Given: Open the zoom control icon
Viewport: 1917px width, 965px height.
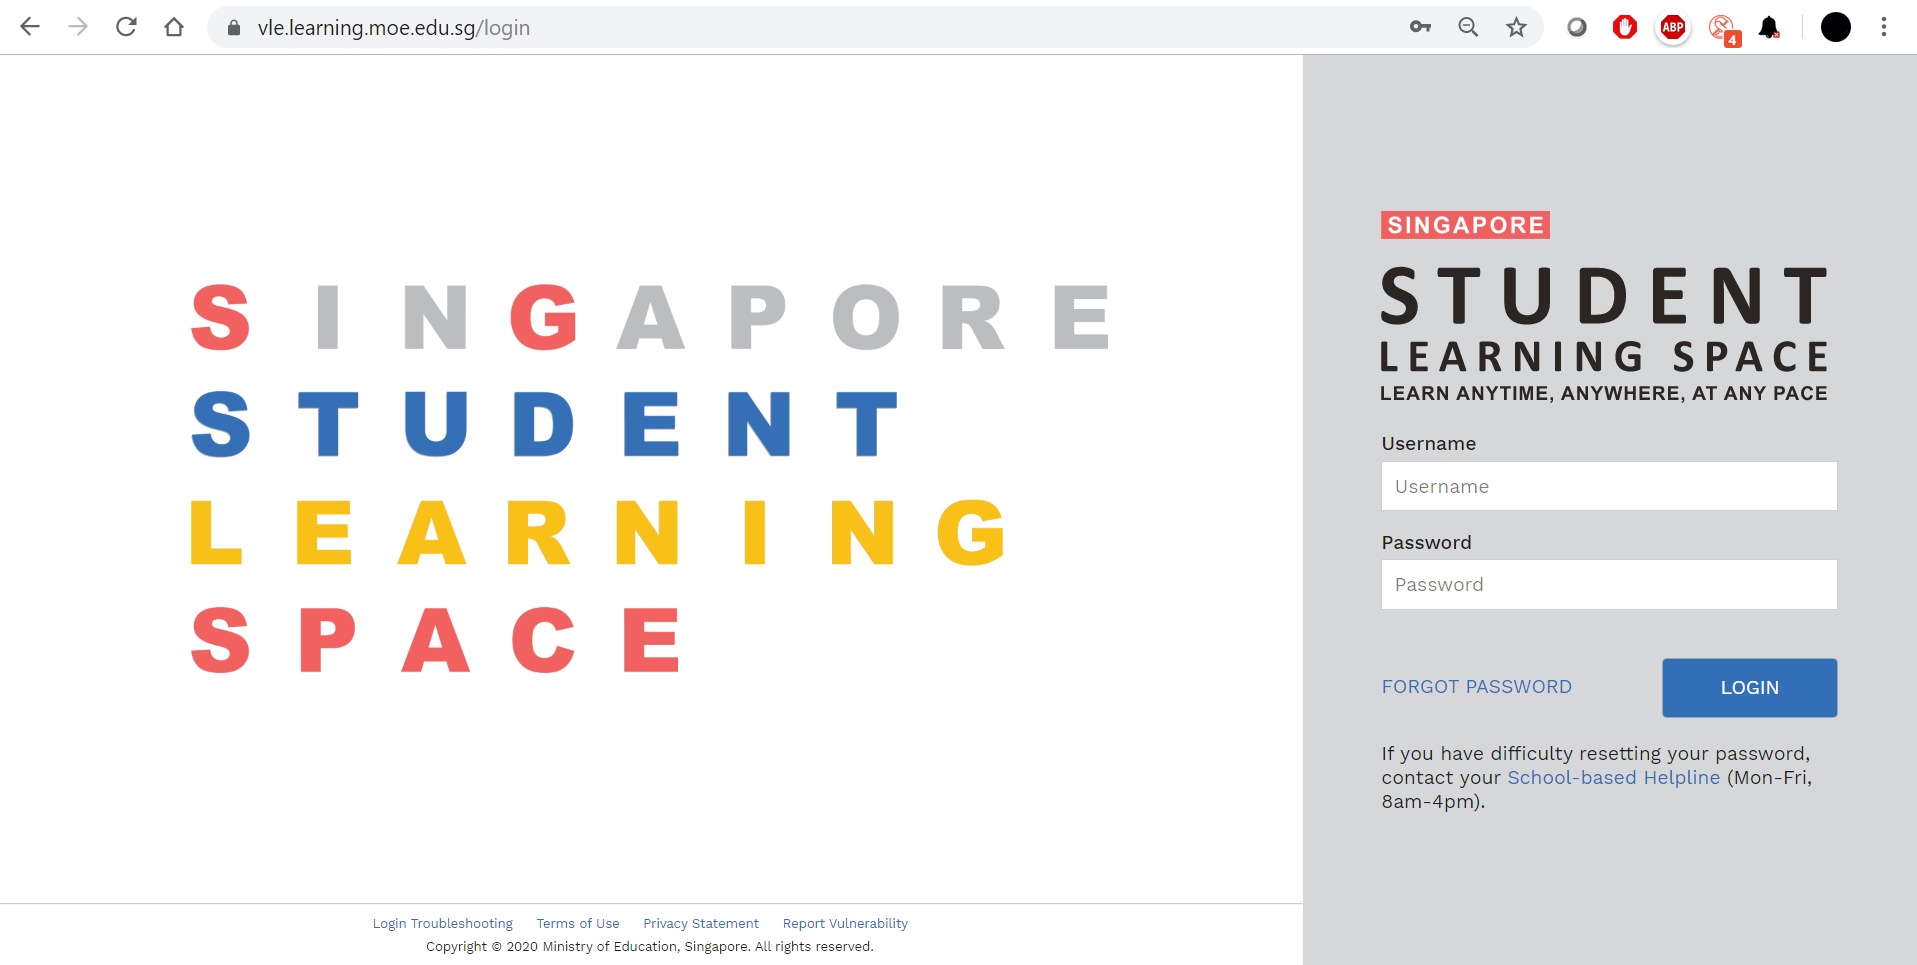Looking at the screenshot, I should pos(1468,27).
